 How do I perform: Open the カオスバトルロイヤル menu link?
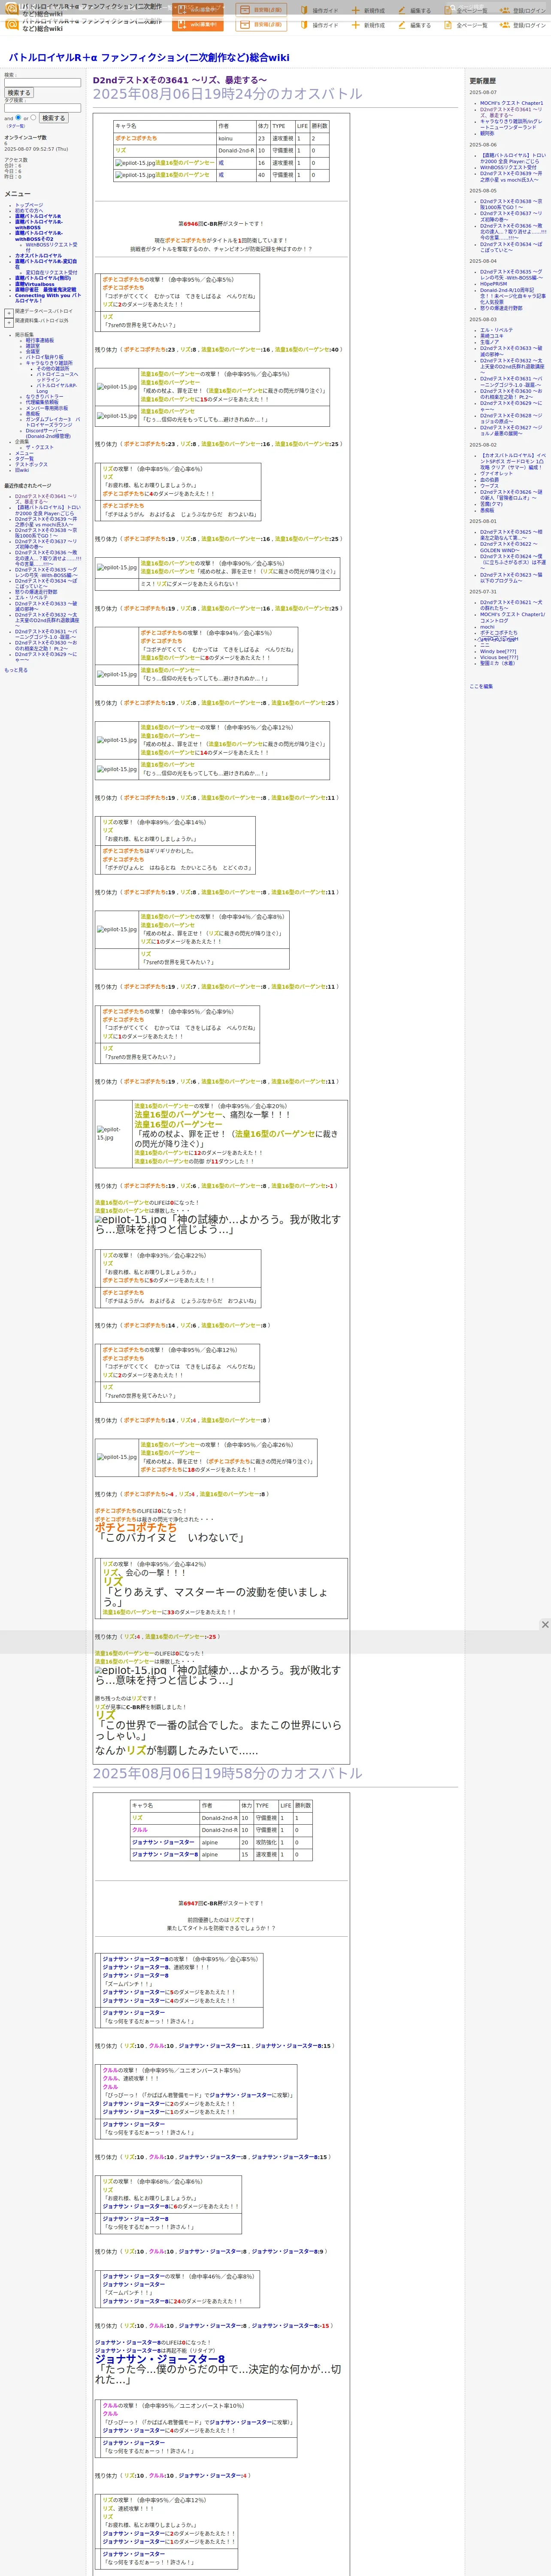point(38,256)
